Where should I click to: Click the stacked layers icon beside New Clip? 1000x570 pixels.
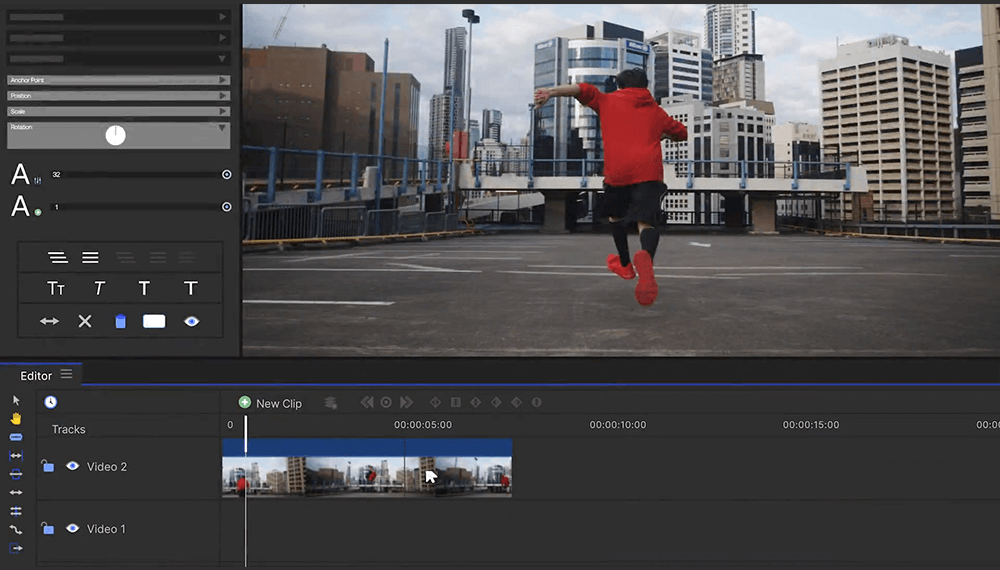point(330,403)
